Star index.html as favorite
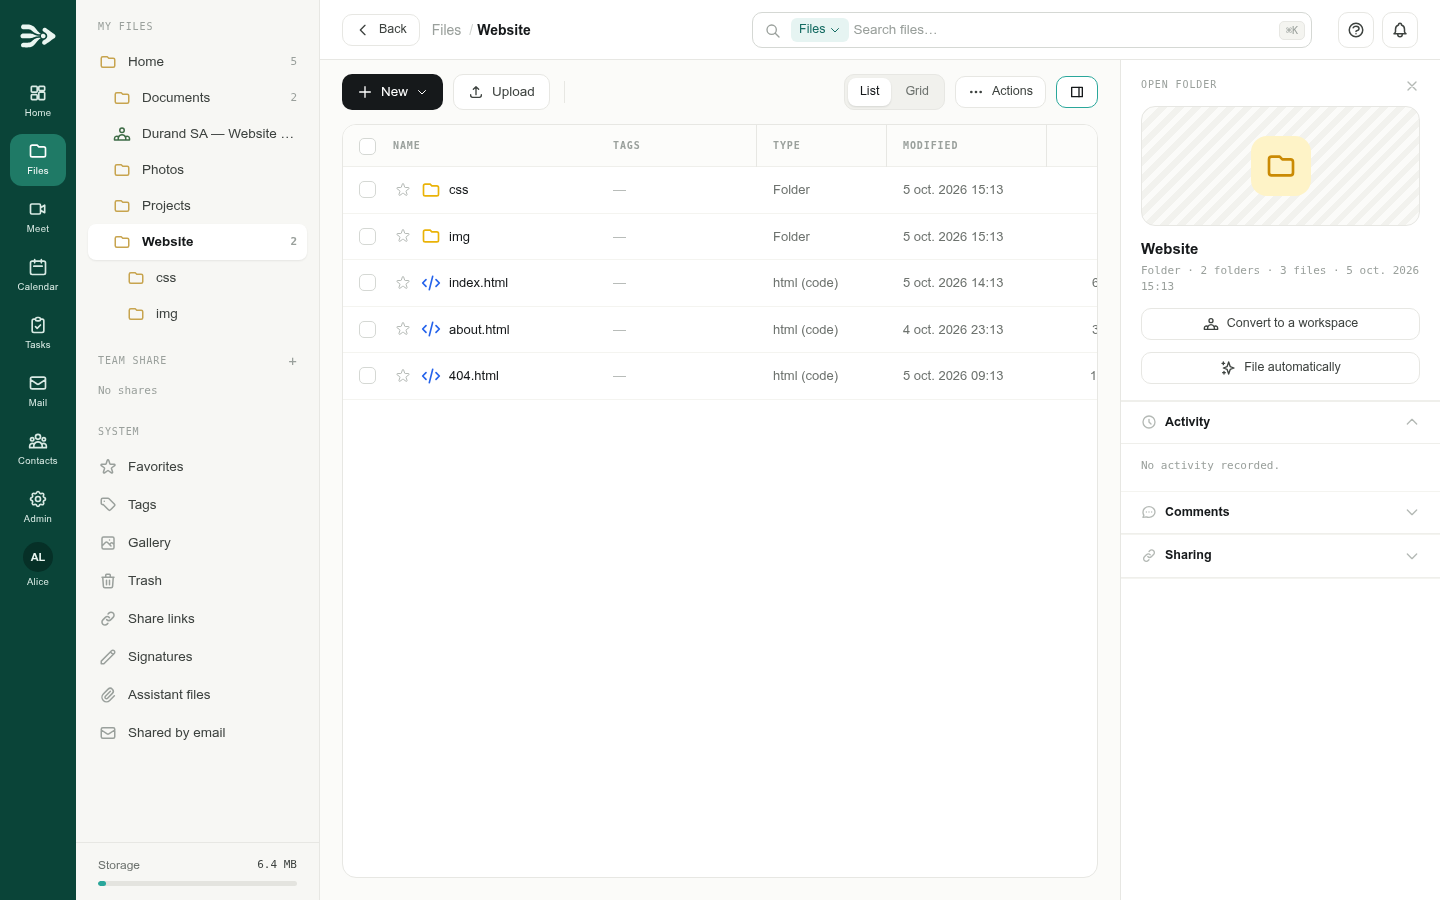The width and height of the screenshot is (1440, 900). [403, 283]
